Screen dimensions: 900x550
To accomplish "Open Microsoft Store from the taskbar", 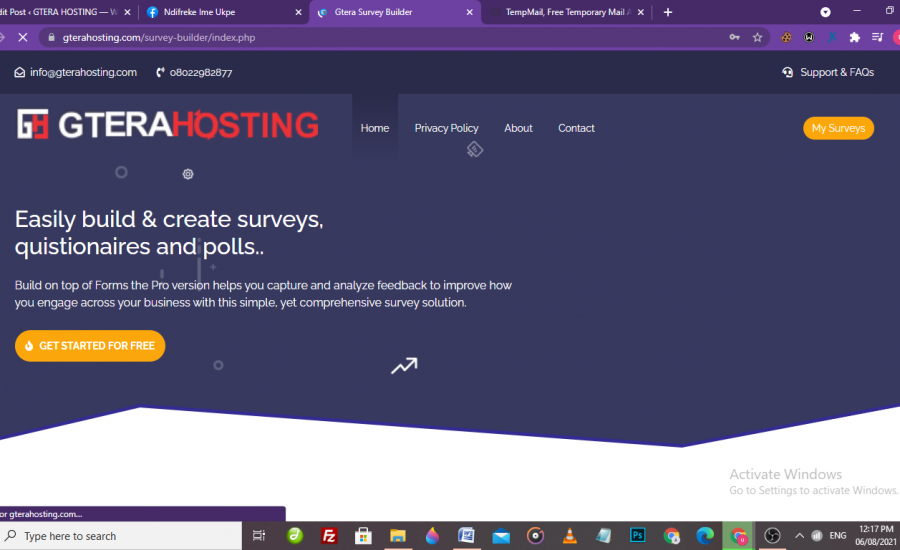I will pos(363,536).
